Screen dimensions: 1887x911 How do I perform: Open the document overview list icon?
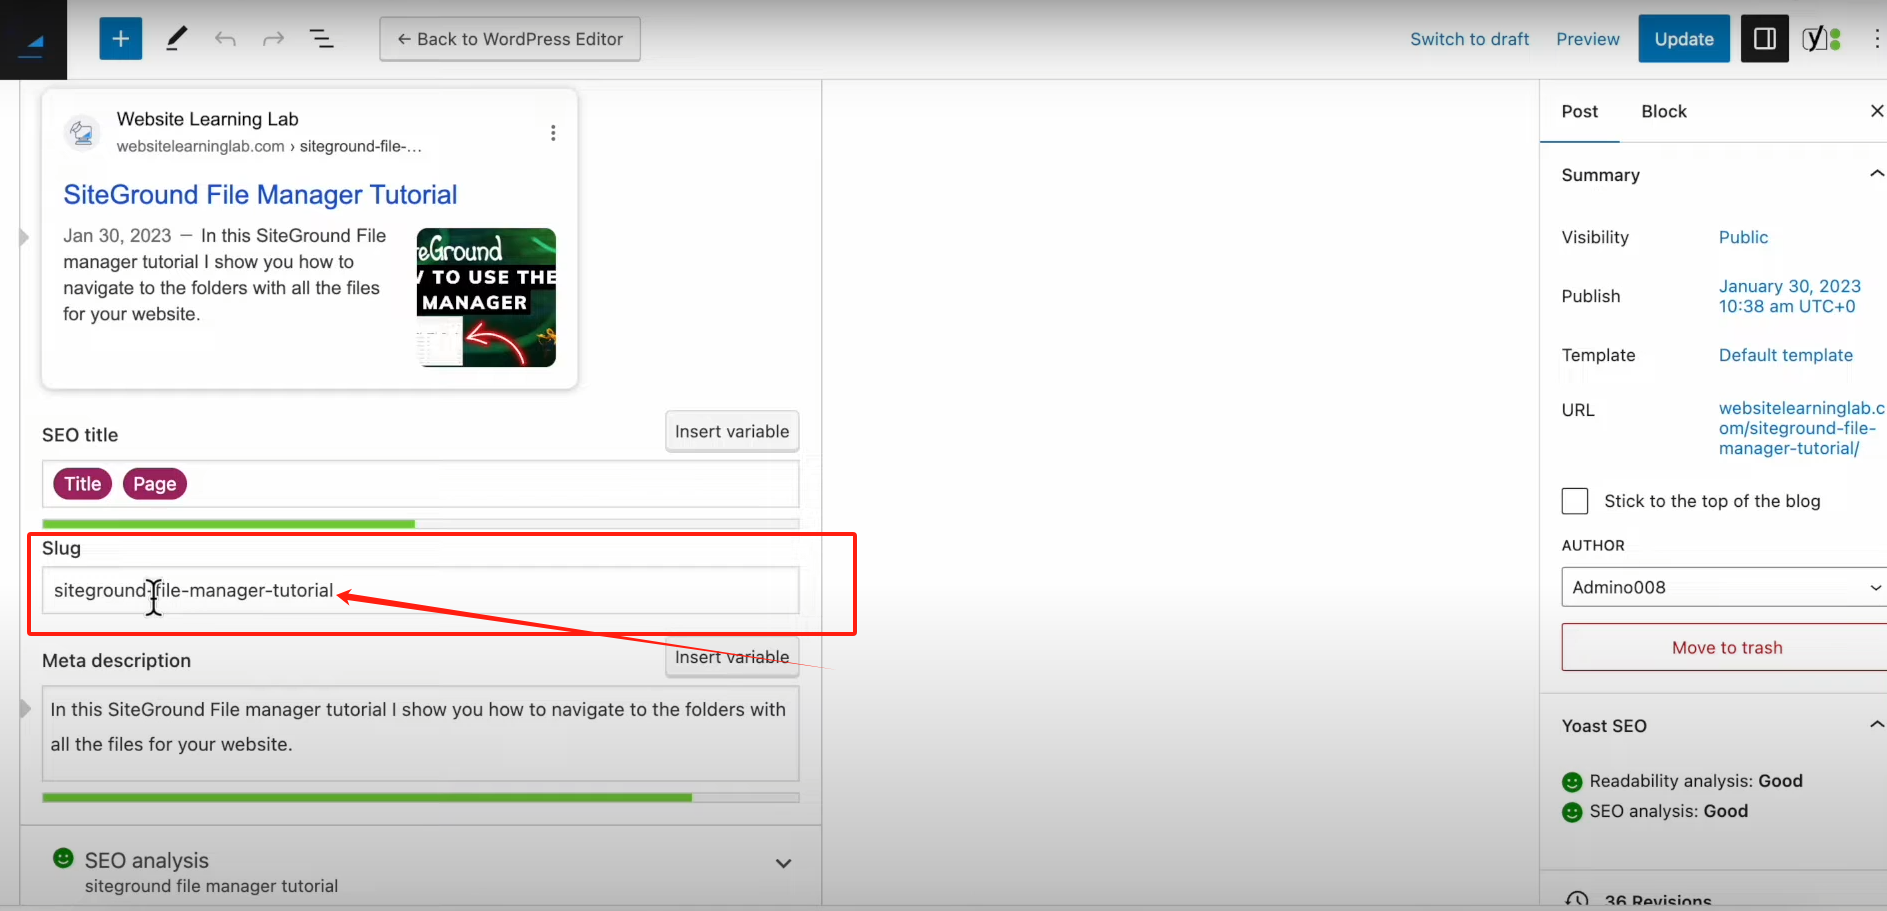[321, 39]
